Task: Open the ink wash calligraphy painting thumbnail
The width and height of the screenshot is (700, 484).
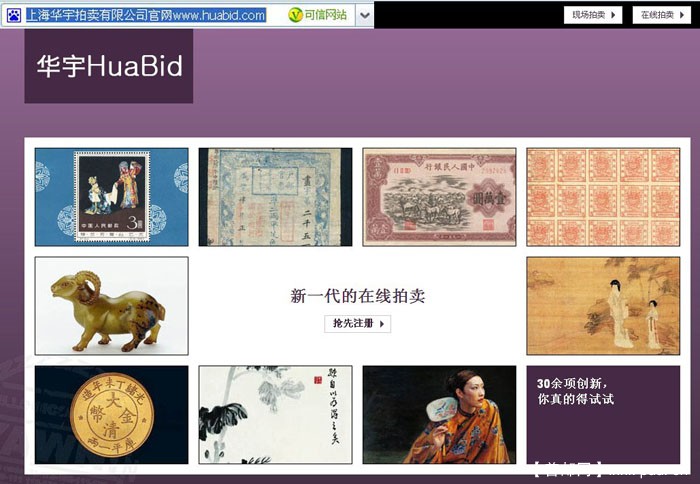Action: click(x=275, y=415)
